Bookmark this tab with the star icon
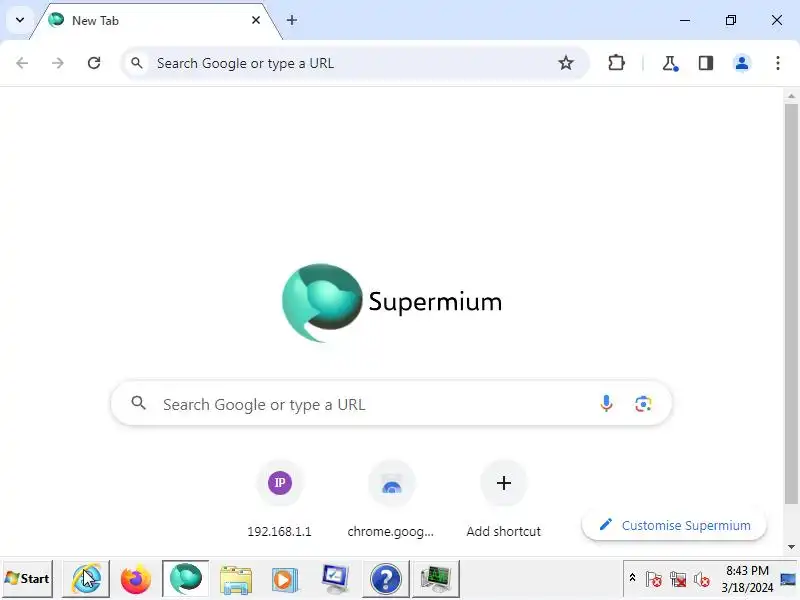 [565, 63]
